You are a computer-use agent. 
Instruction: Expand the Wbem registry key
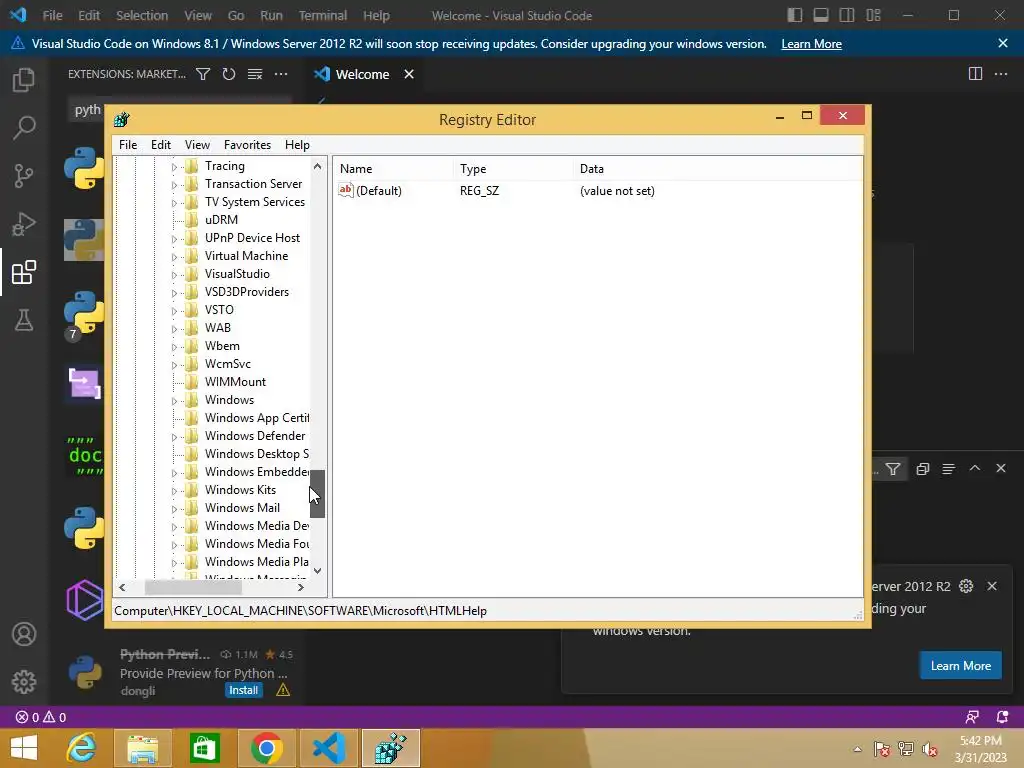[x=174, y=347]
